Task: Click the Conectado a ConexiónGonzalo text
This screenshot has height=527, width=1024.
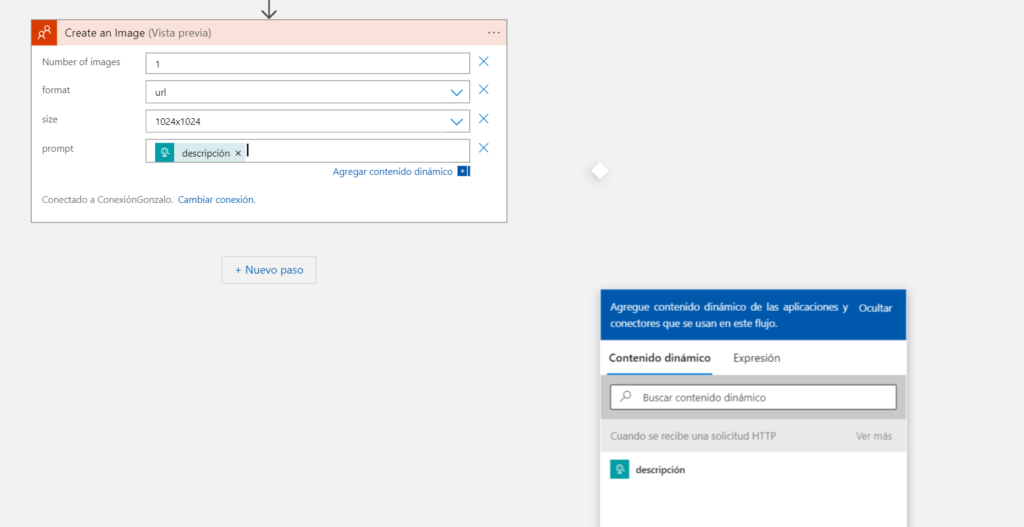Action: (108, 200)
